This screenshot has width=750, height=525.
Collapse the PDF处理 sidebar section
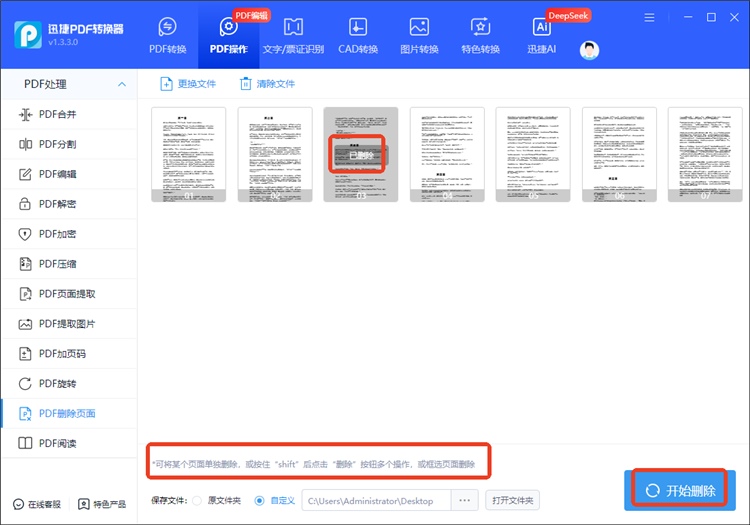122,84
